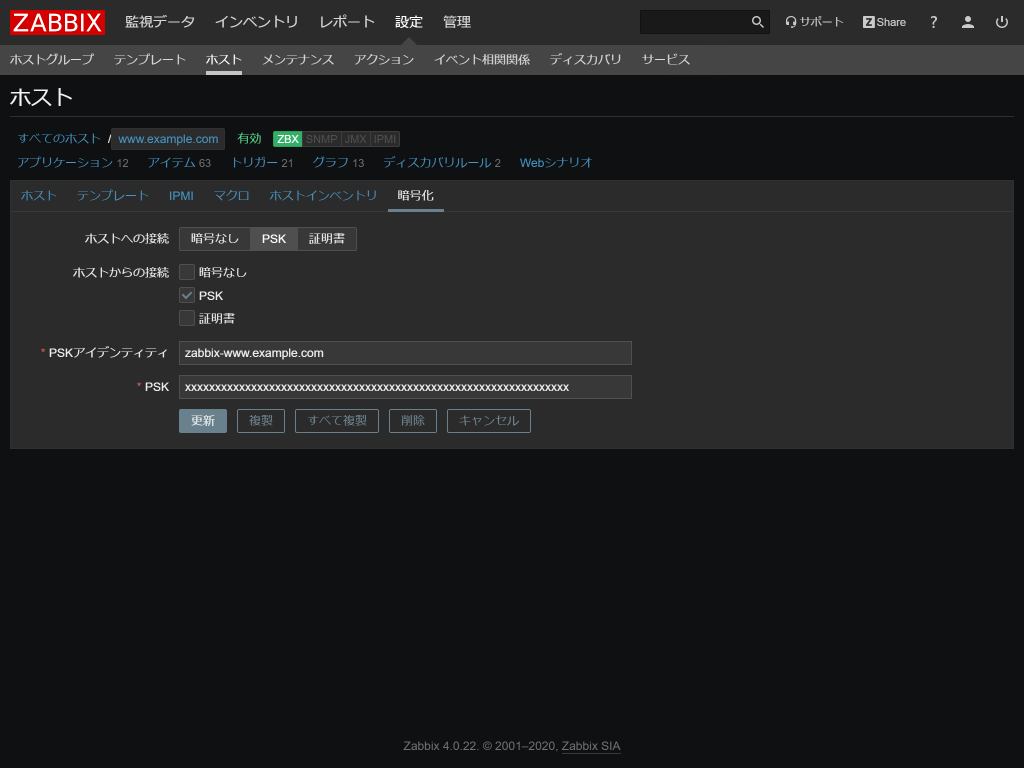Open the 監視データ menu
The width and height of the screenshot is (1024, 768).
pyautogui.click(x=160, y=22)
